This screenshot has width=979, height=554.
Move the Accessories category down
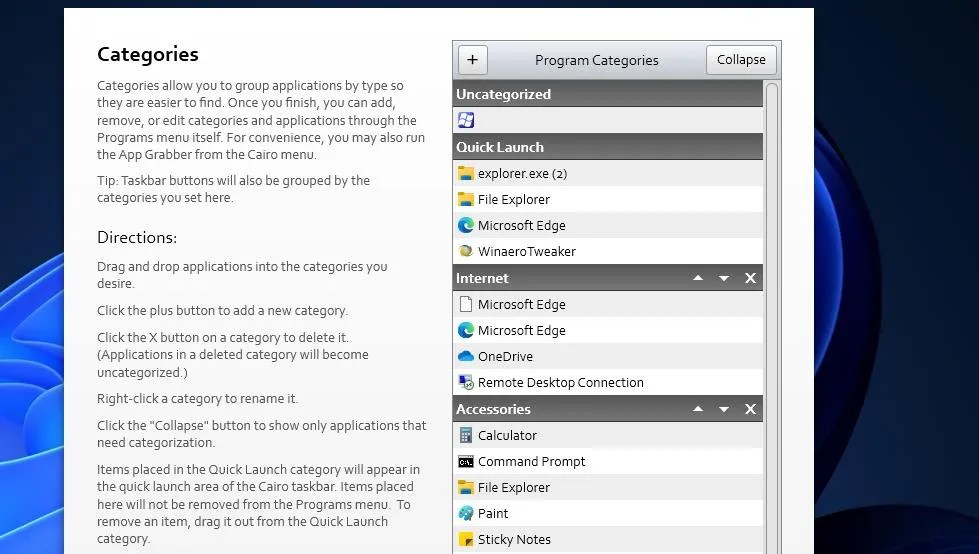pos(724,409)
